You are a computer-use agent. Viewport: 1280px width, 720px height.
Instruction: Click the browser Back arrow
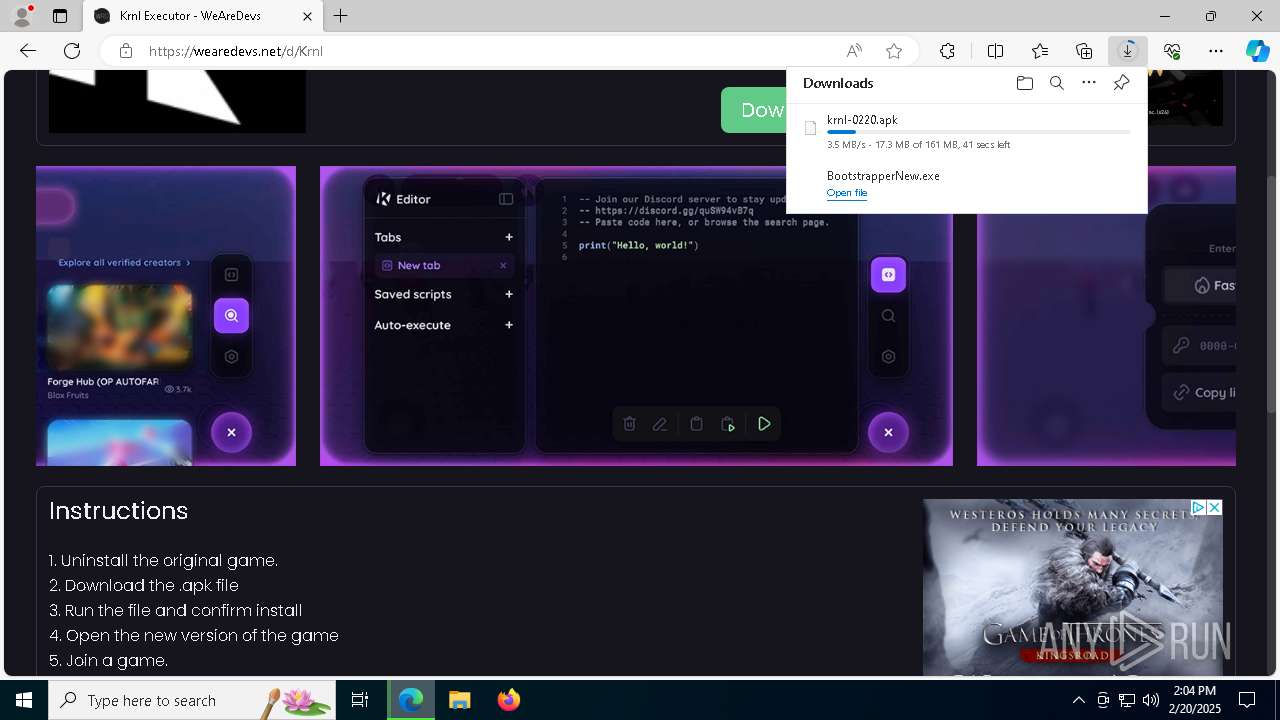(x=28, y=51)
